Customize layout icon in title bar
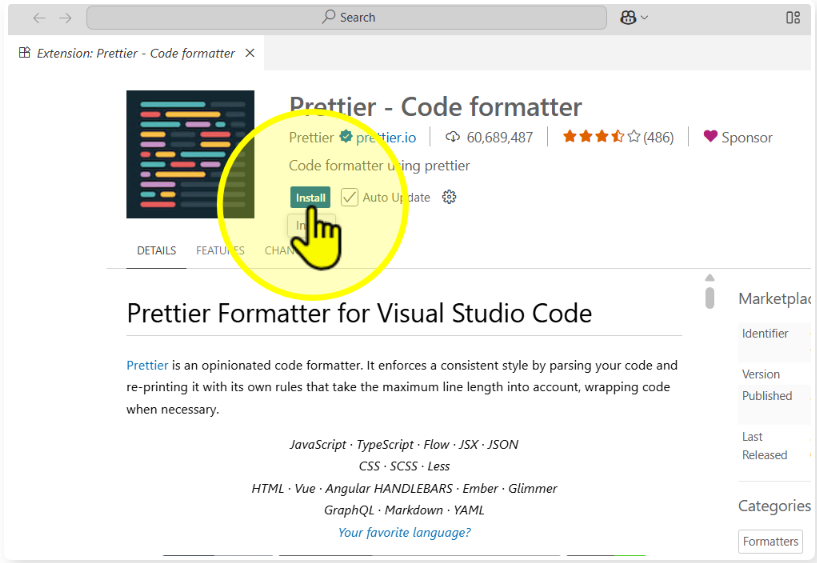 click(793, 18)
